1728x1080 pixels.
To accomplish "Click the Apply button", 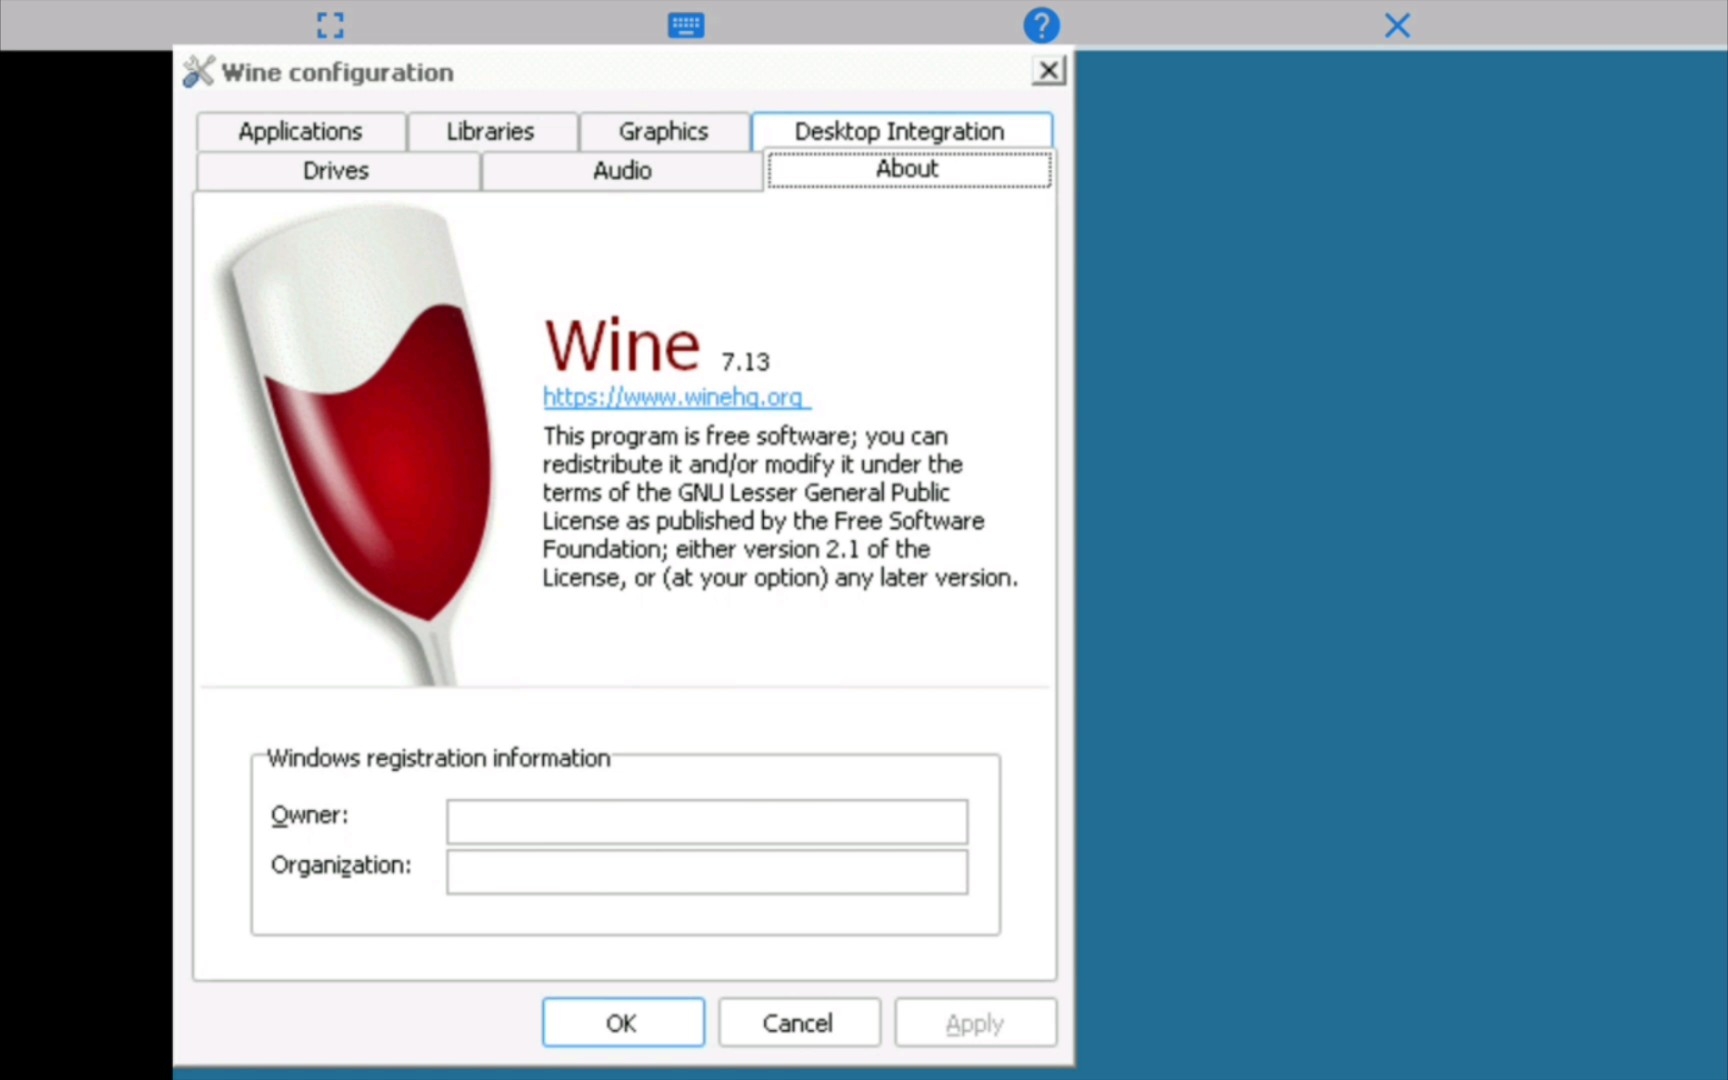I will click(x=975, y=1022).
